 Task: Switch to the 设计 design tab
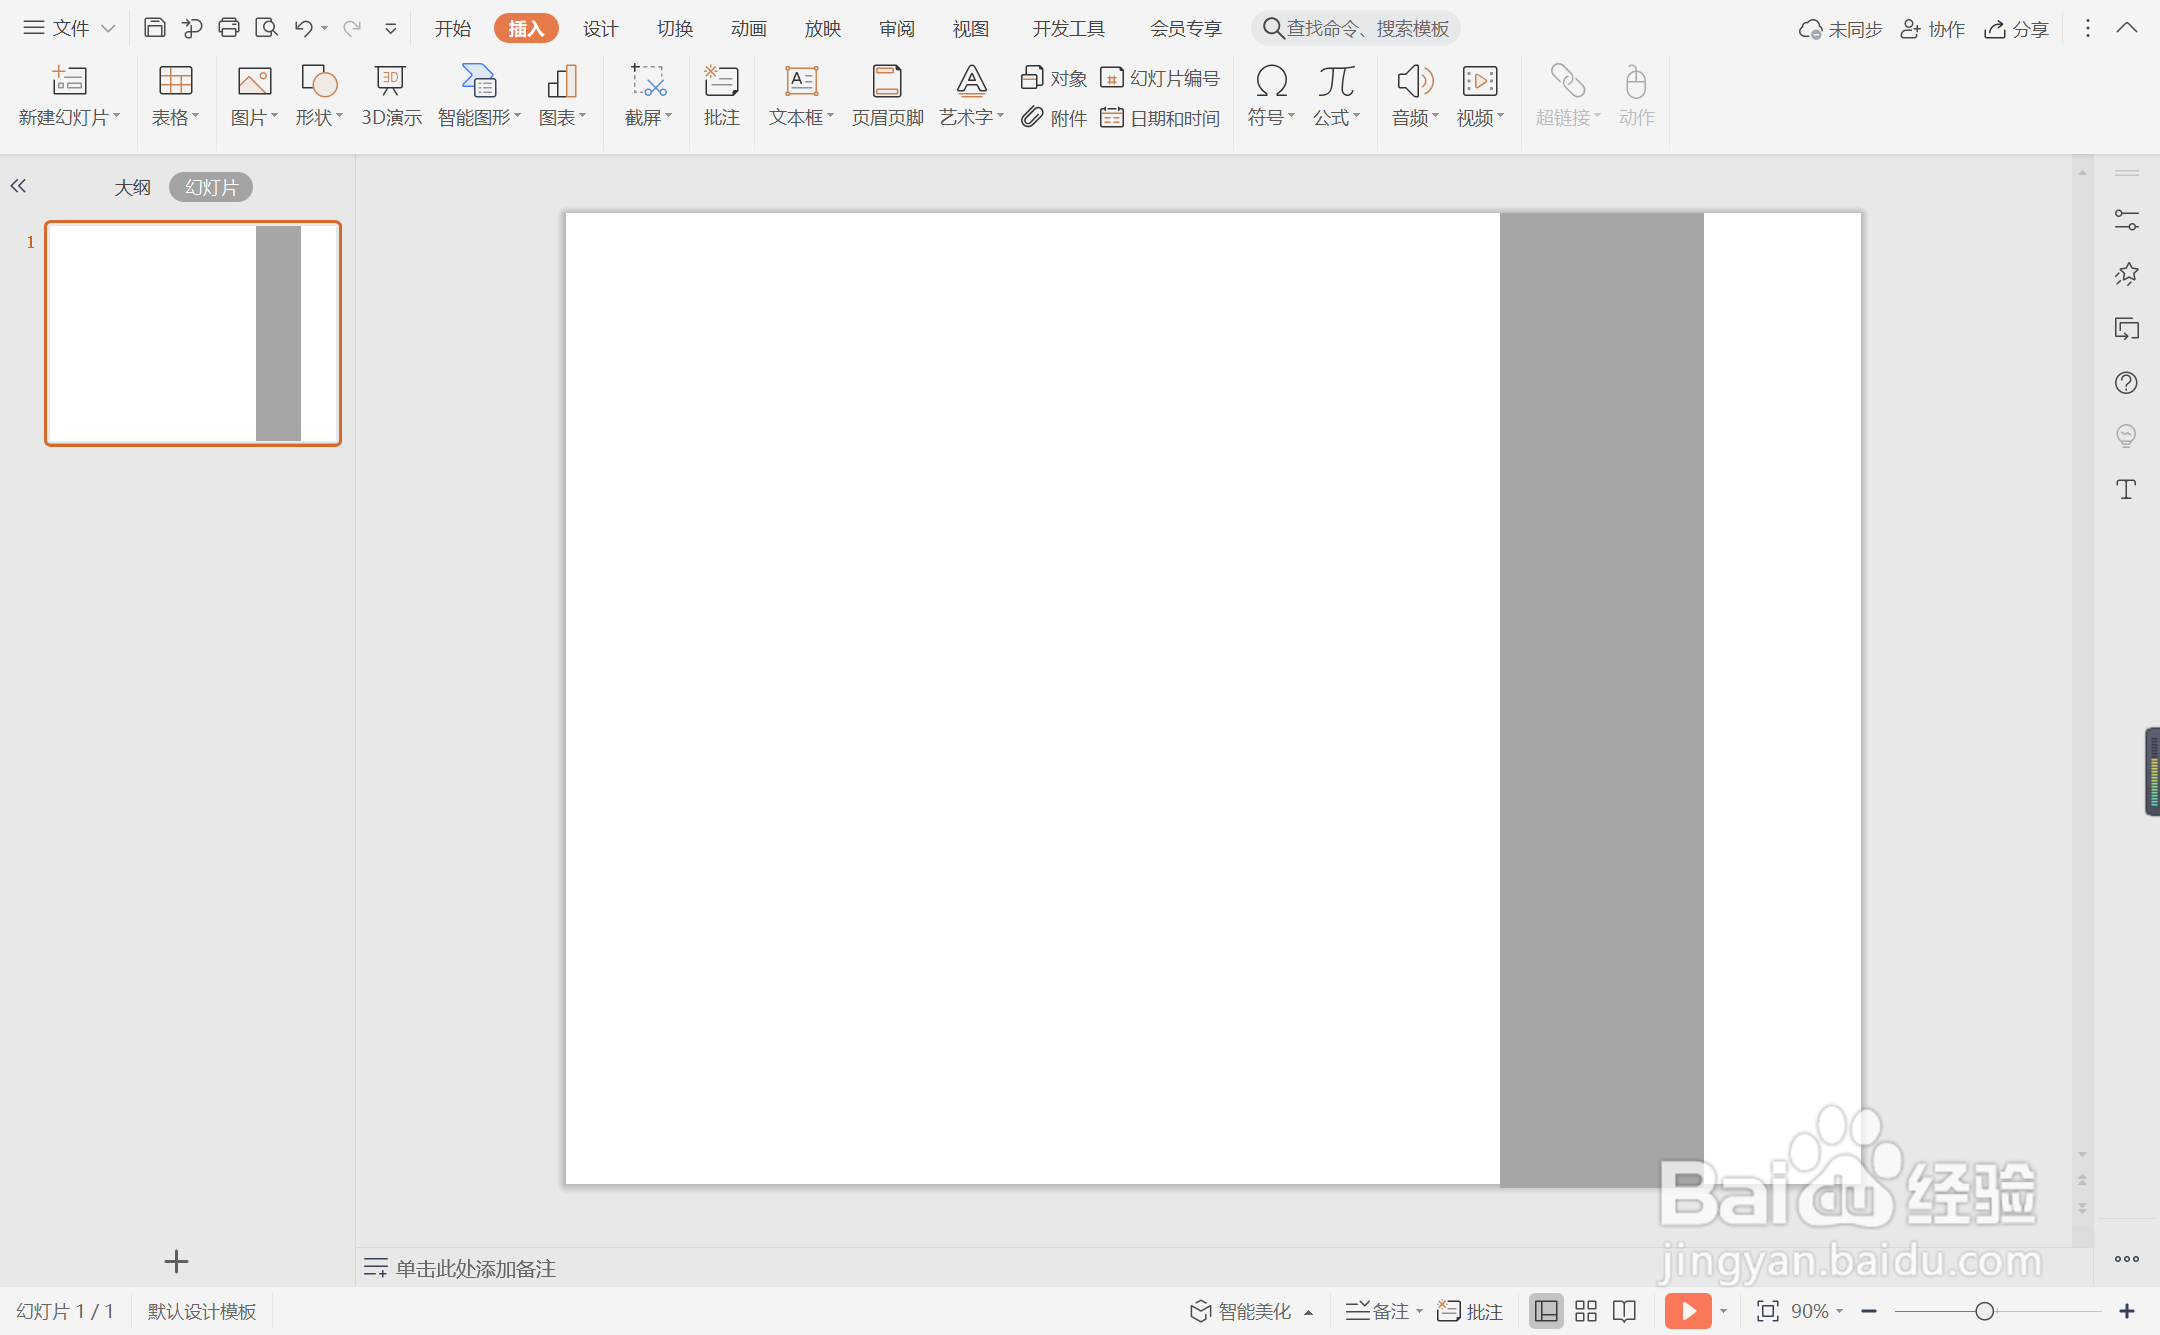pos(600,28)
